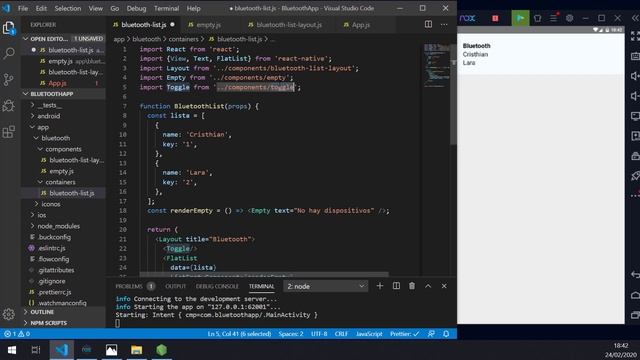Create a new terminal with plus icon

coord(380,286)
